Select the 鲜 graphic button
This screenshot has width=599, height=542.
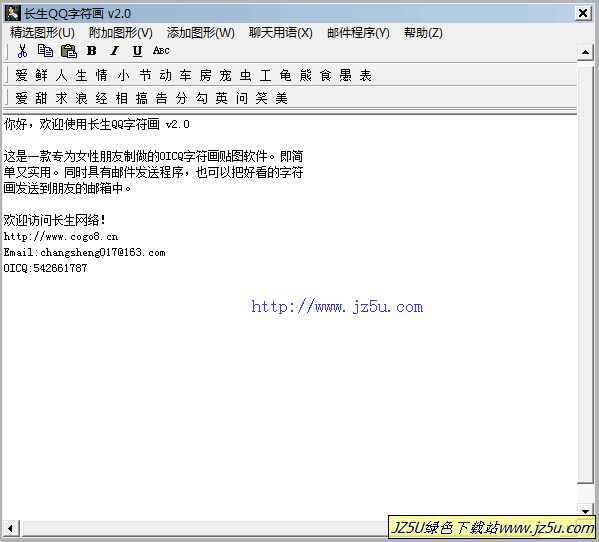(41, 75)
